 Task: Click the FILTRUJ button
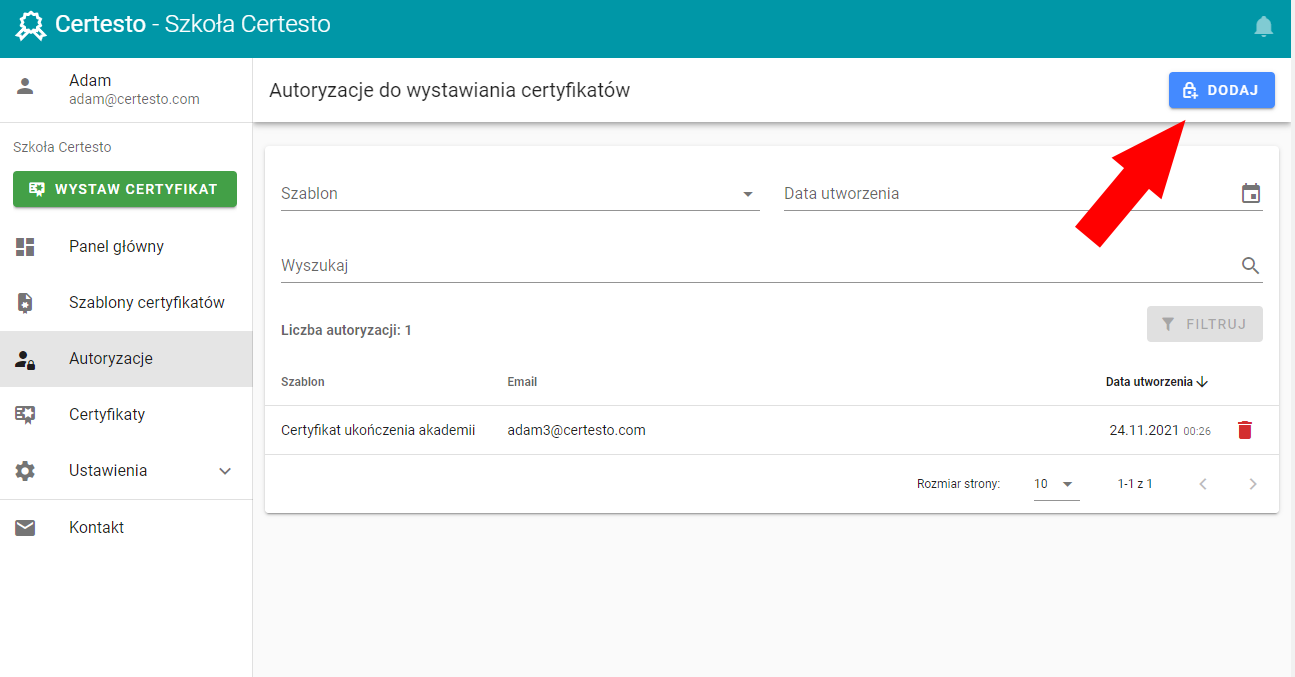(1204, 324)
